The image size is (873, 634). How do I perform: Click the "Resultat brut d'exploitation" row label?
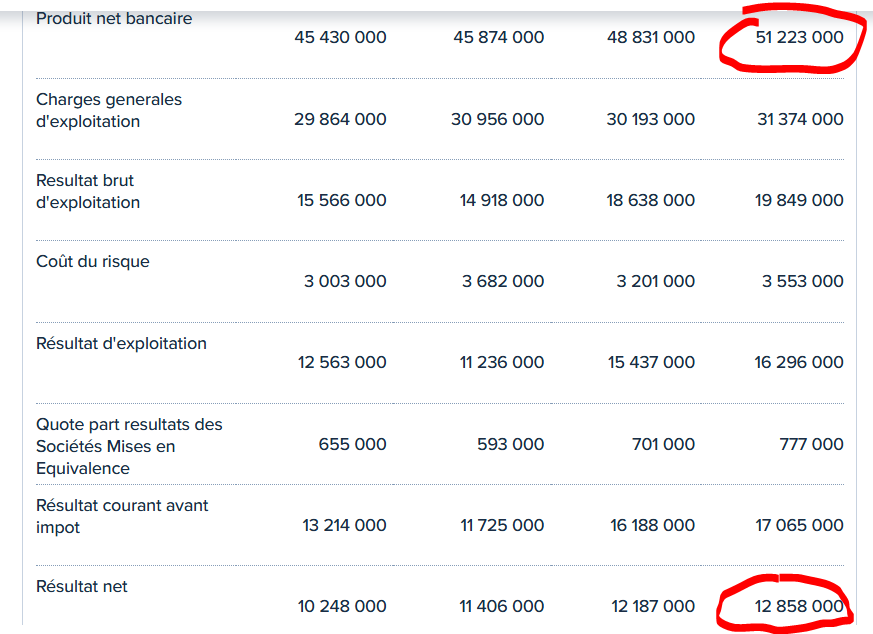click(x=88, y=192)
